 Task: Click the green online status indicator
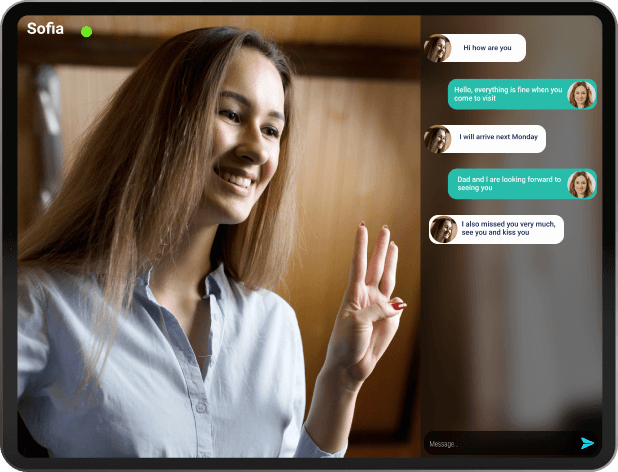click(x=86, y=32)
